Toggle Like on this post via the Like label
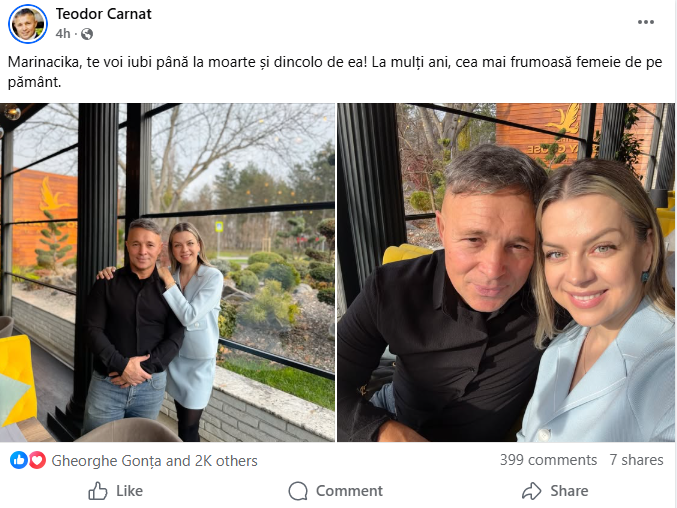 [130, 491]
